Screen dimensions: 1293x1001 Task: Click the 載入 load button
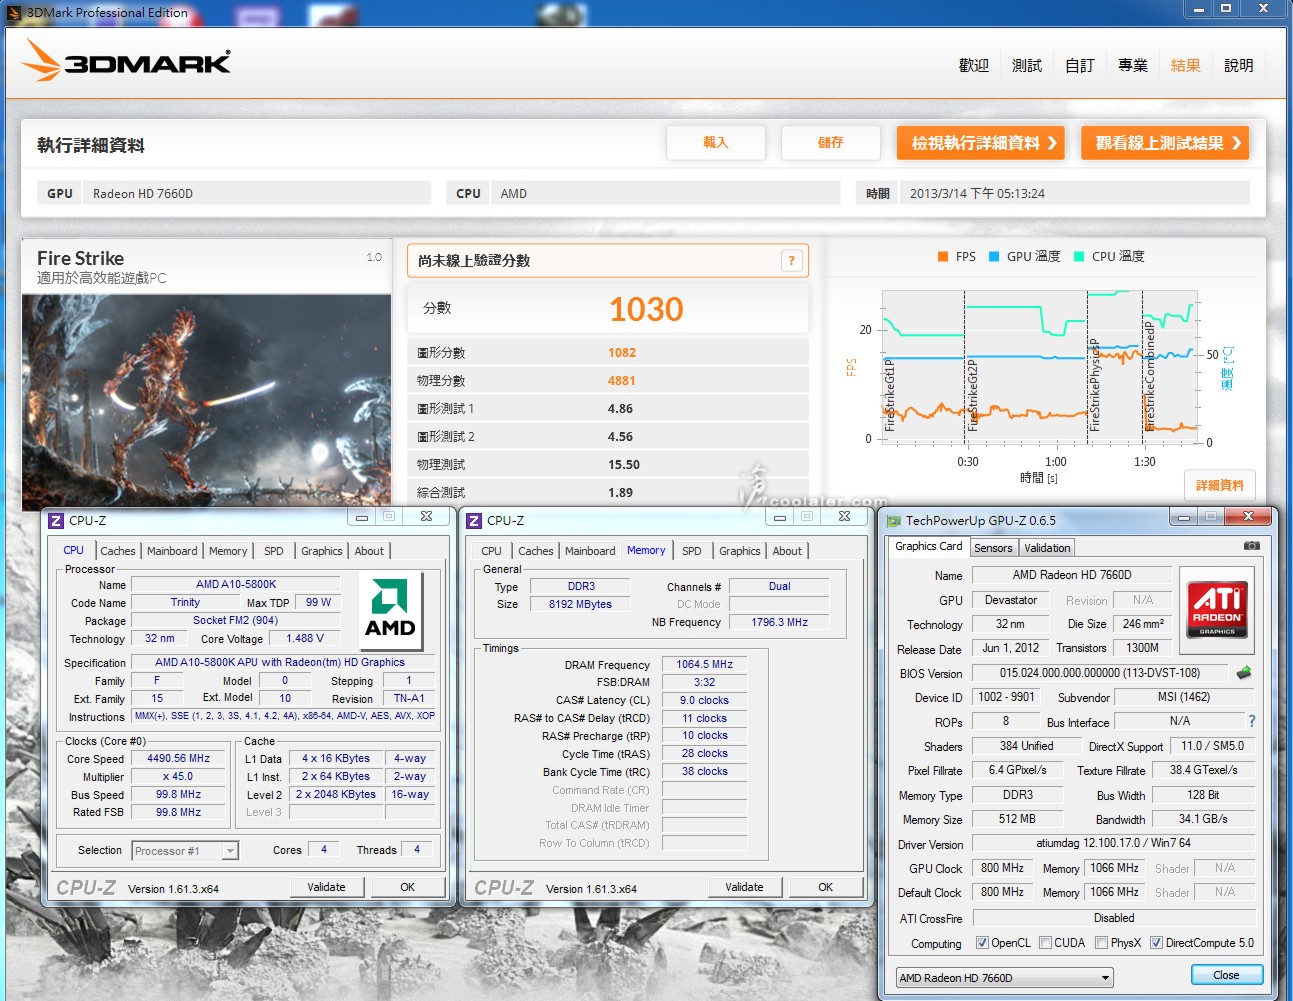(716, 143)
